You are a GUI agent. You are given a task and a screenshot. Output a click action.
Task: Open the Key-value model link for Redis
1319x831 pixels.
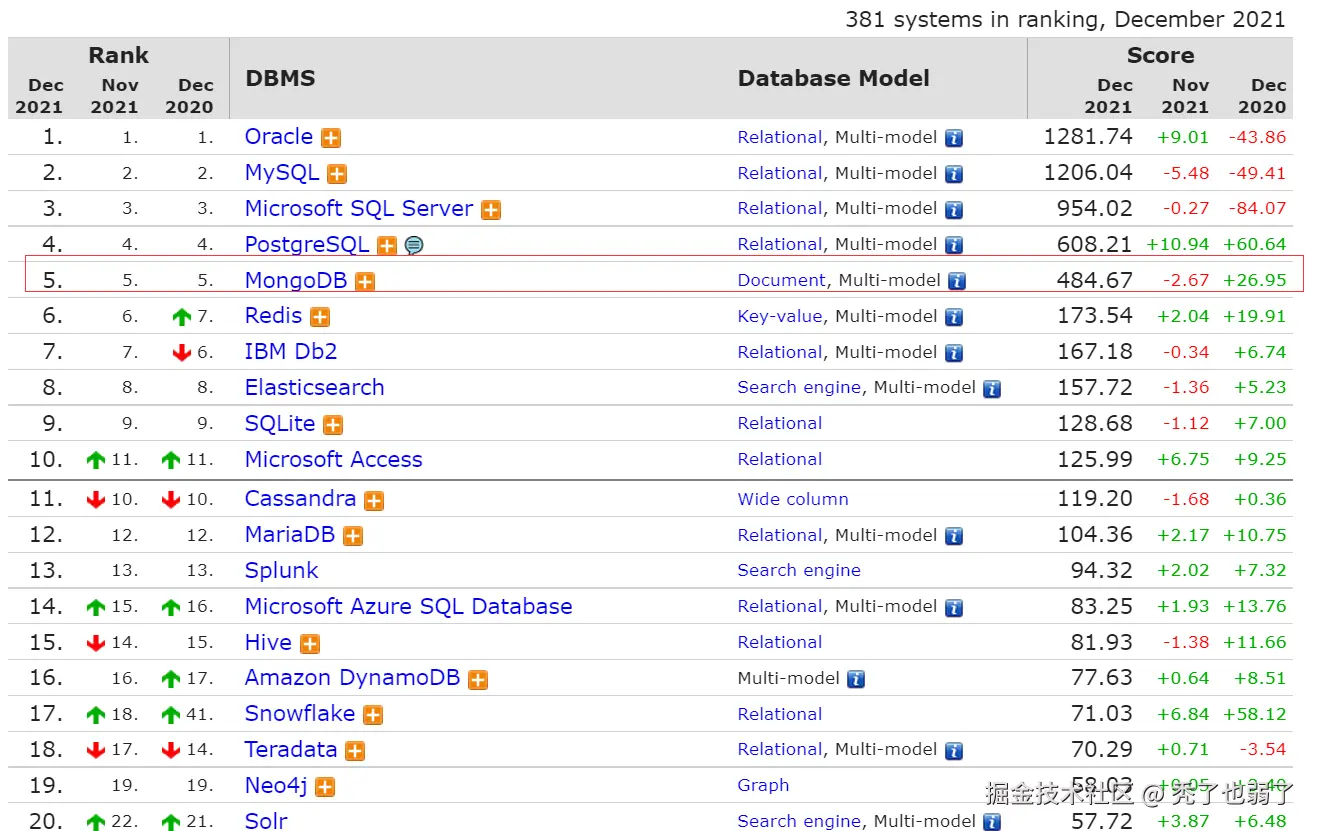tap(780, 316)
